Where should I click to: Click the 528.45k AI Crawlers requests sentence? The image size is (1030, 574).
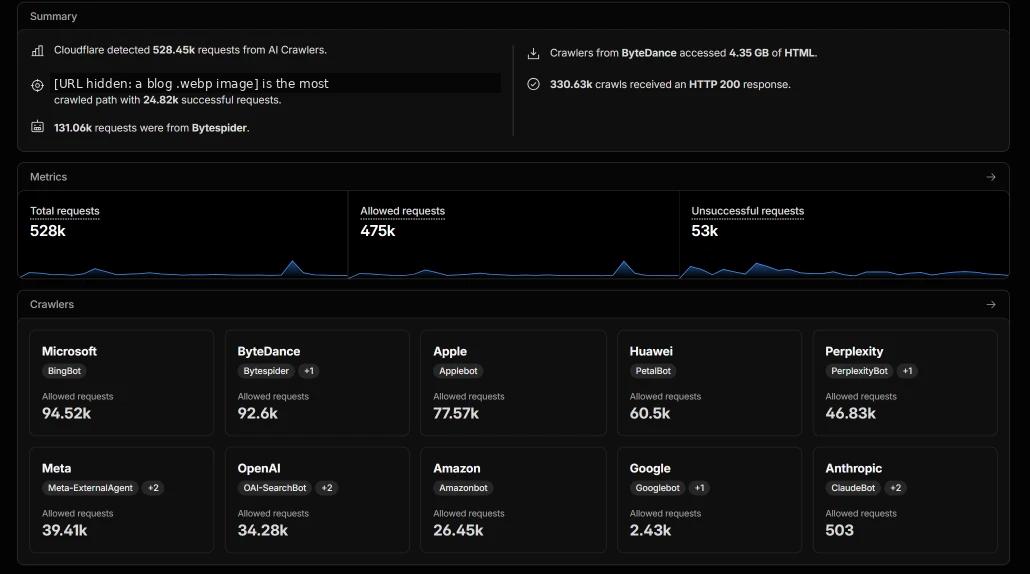(x=190, y=50)
